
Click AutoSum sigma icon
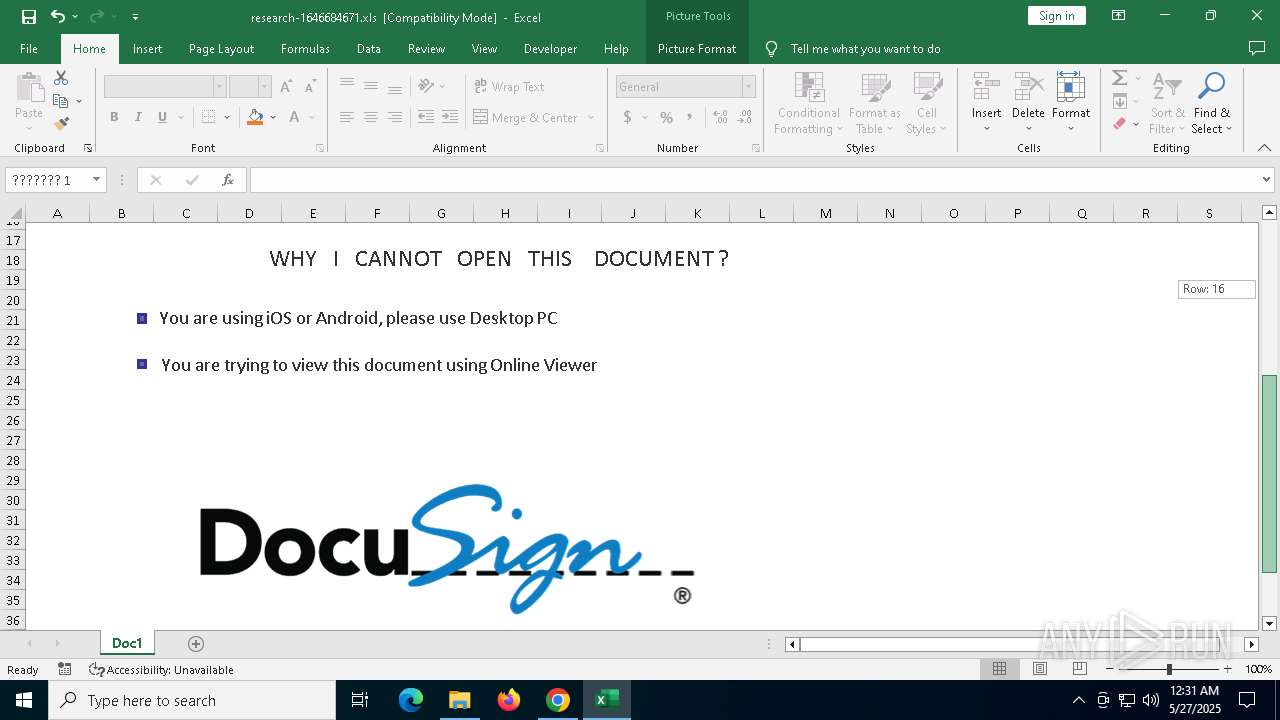[1120, 78]
